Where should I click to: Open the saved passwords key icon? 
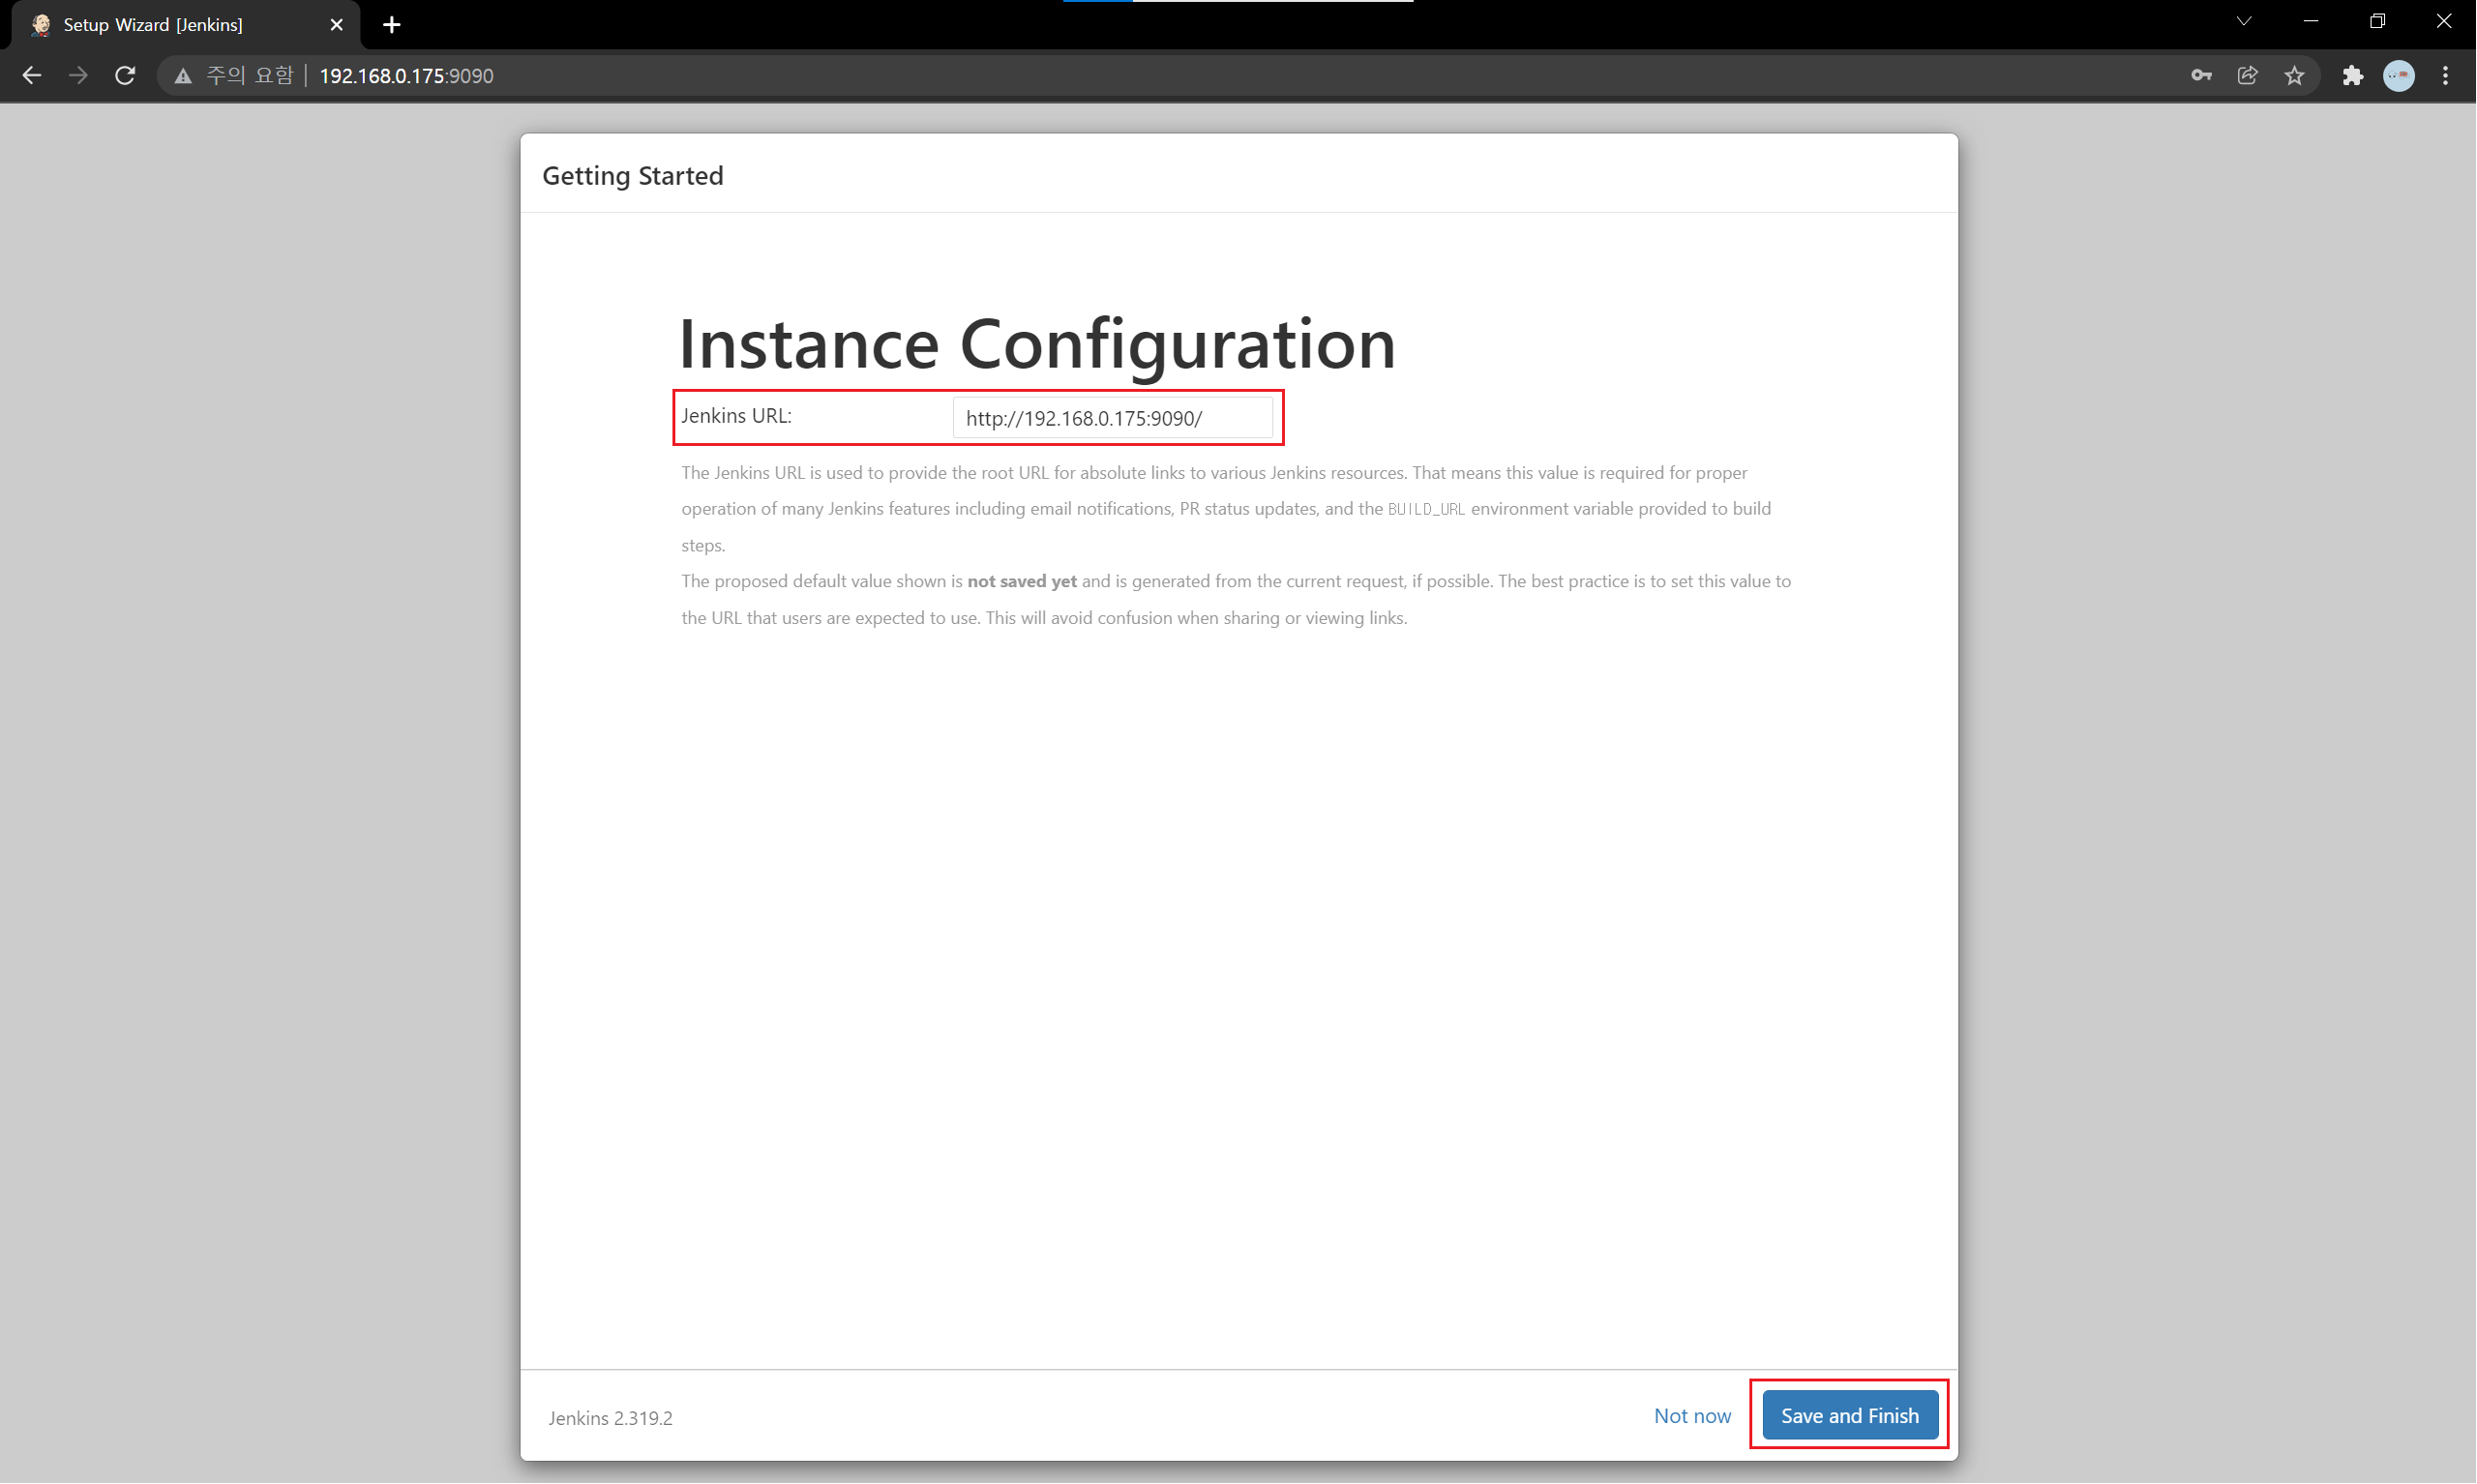pyautogui.click(x=2201, y=76)
